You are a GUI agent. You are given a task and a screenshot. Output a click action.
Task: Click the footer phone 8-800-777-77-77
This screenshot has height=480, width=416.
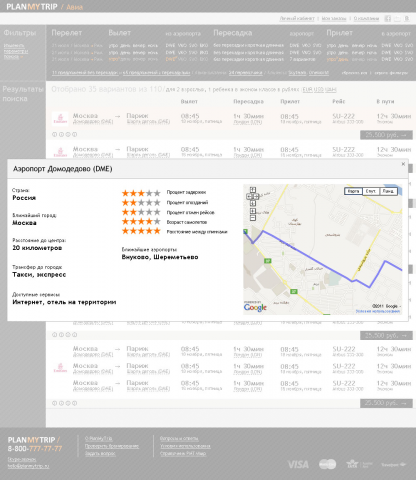pyautogui.click(x=35, y=449)
